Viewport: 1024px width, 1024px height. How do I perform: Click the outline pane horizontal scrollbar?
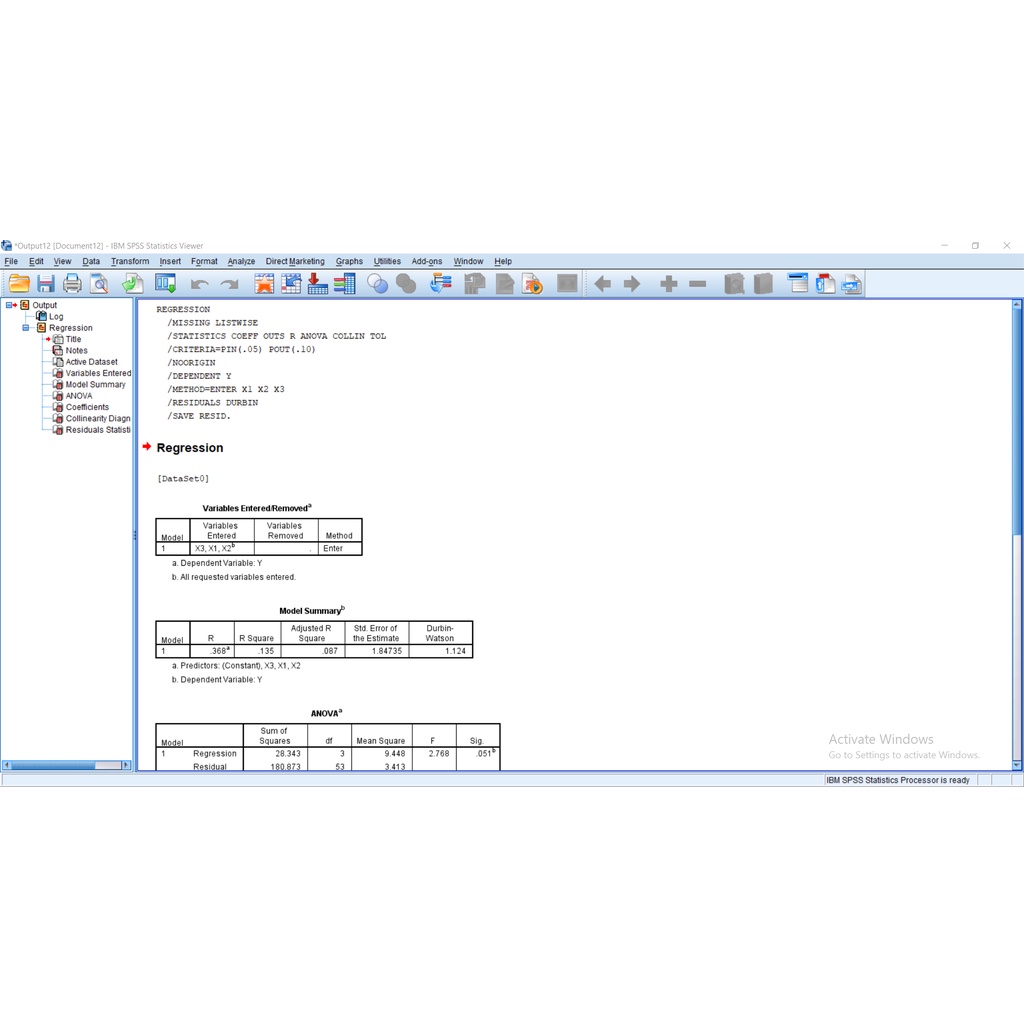[x=66, y=765]
